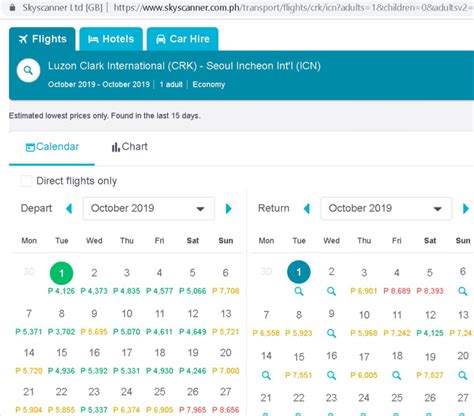This screenshot has width=474, height=416.
Task: Select depart price P 5,695 on date 9
Action: coord(94,332)
